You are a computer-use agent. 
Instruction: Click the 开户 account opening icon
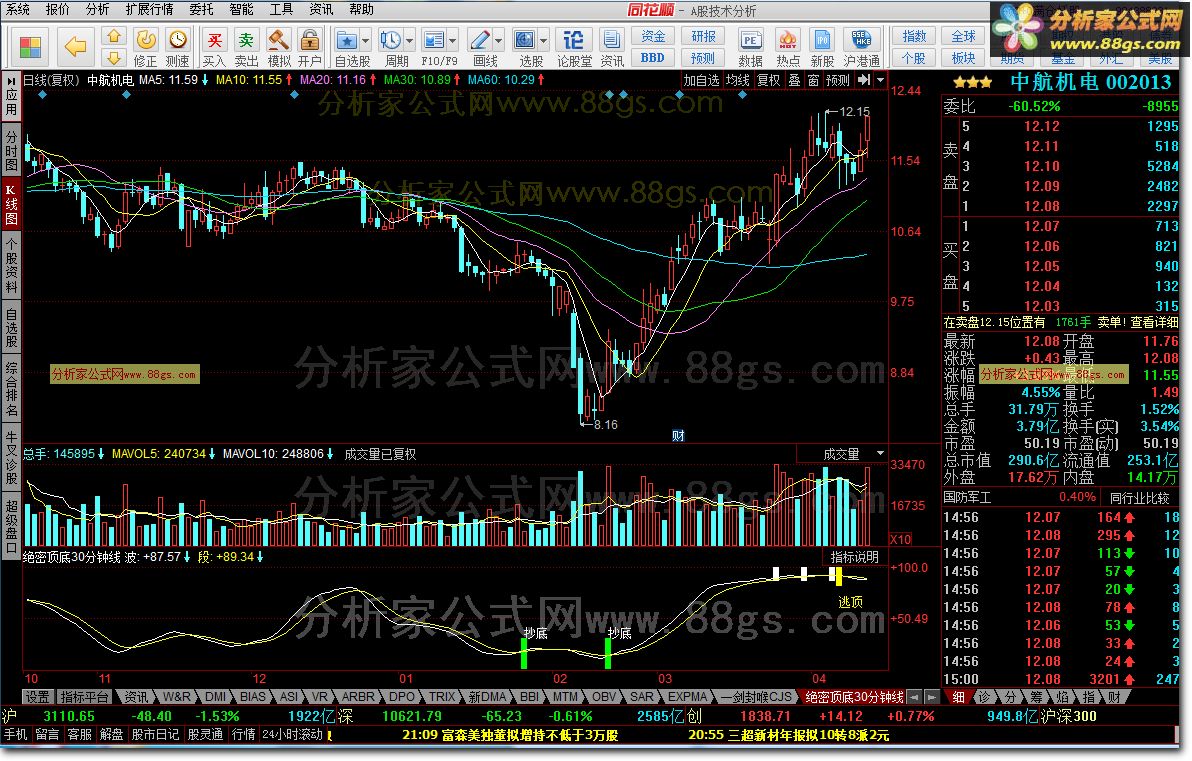point(309,48)
